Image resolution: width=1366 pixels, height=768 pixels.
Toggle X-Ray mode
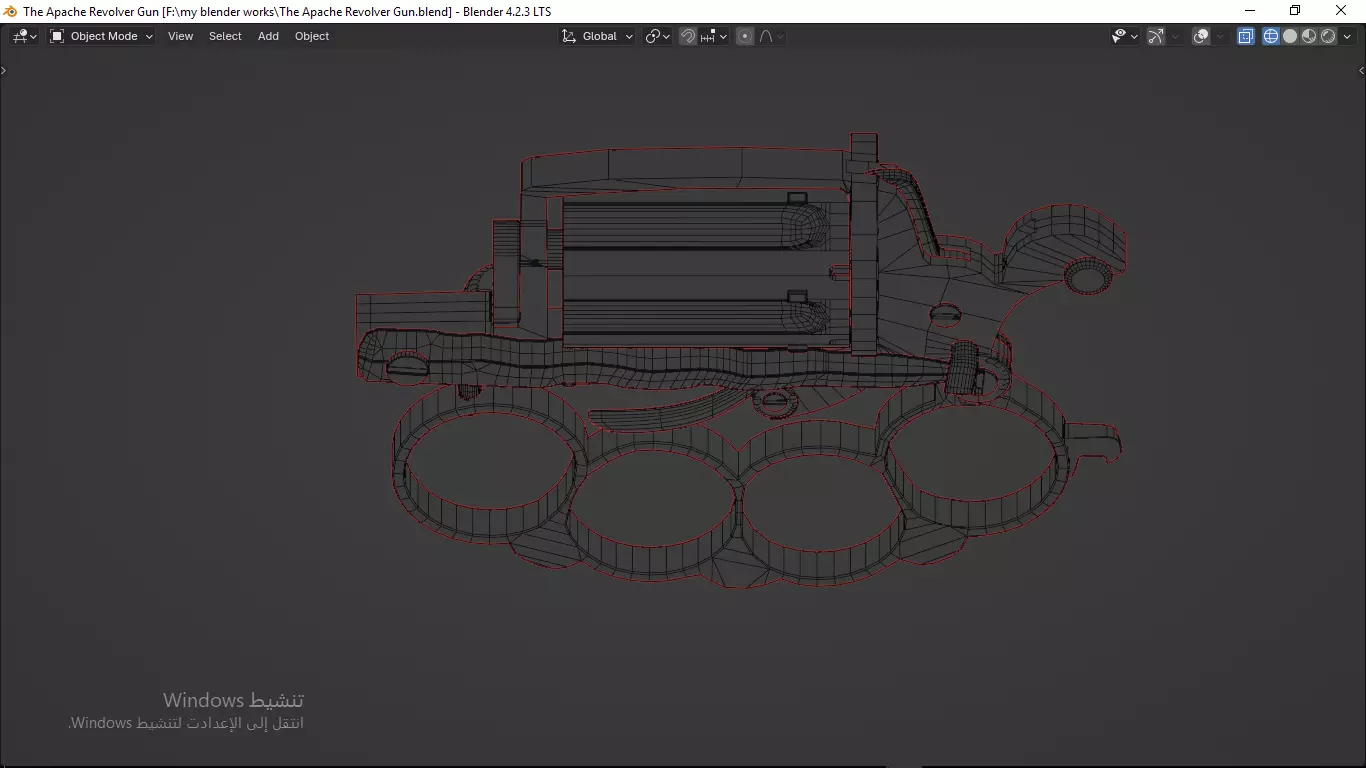1246,36
